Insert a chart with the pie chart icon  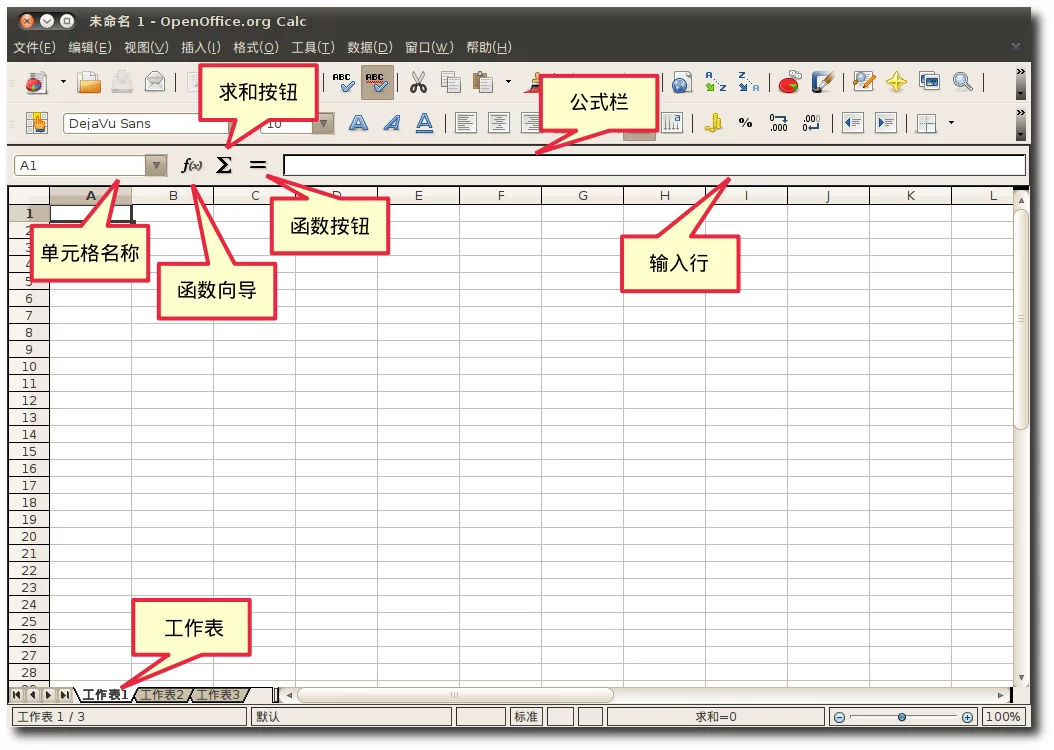(x=789, y=82)
